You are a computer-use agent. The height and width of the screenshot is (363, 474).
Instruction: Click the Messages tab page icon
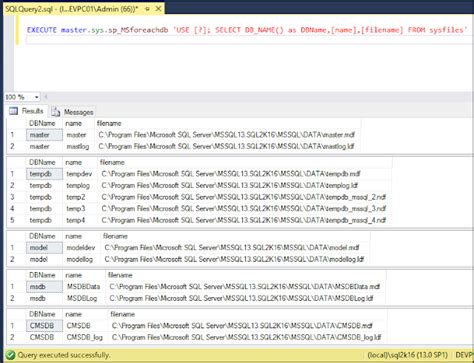pos(56,112)
